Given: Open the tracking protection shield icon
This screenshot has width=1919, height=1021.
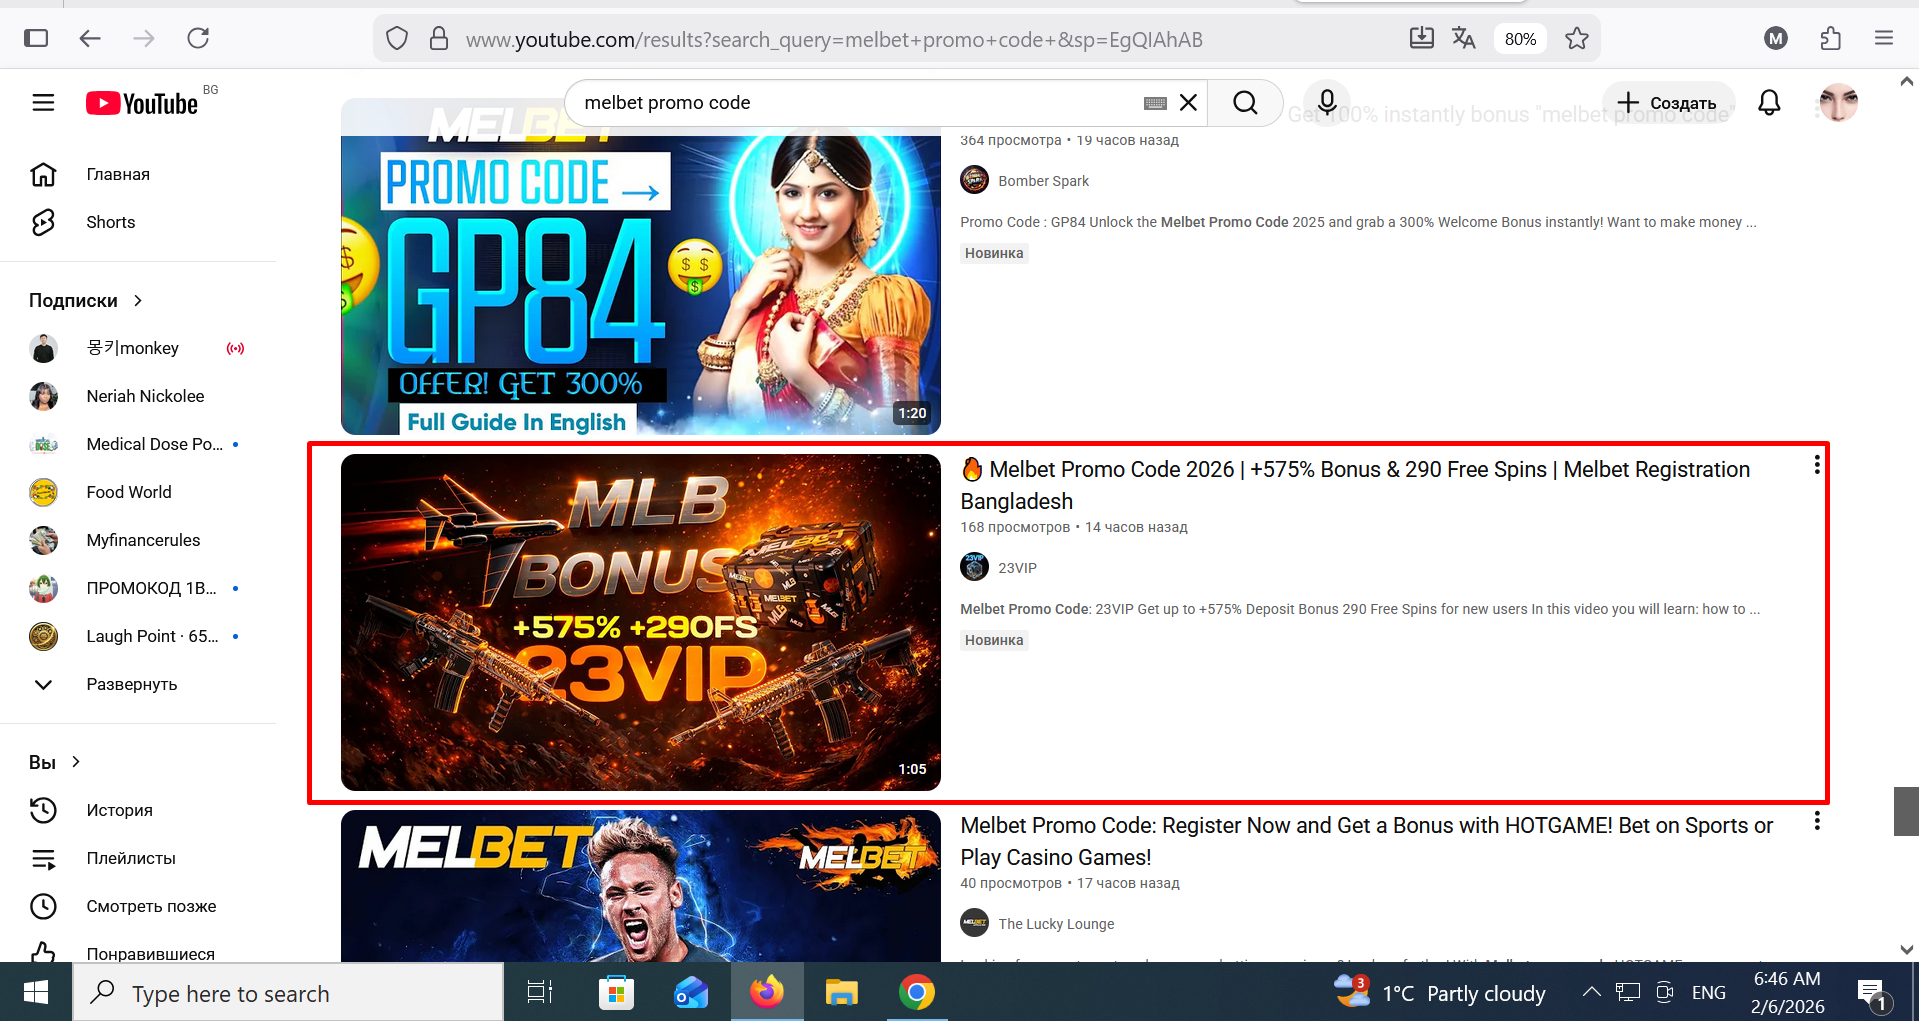Looking at the screenshot, I should click(397, 39).
